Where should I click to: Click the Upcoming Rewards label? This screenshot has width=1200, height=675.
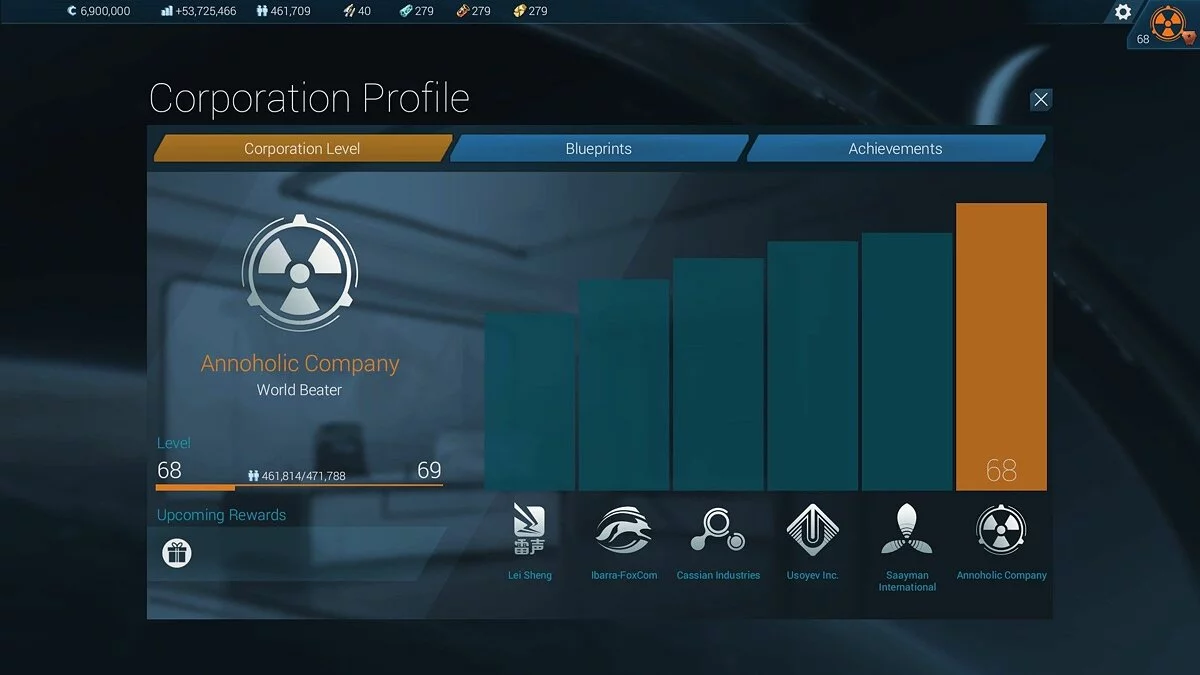coord(221,515)
